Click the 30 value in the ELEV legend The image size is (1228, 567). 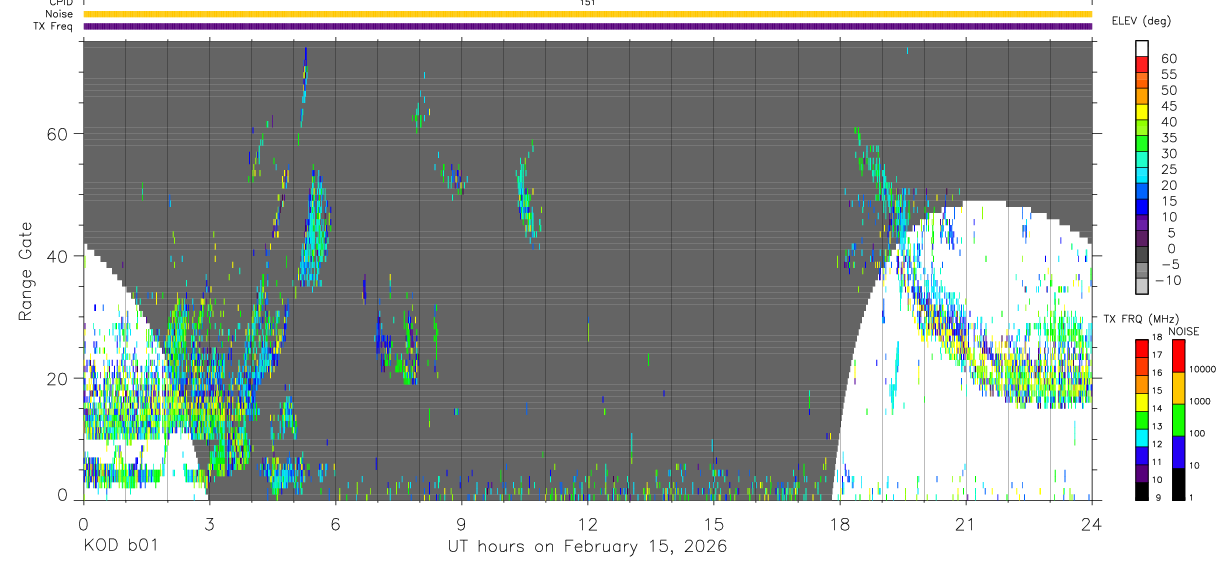click(1168, 154)
